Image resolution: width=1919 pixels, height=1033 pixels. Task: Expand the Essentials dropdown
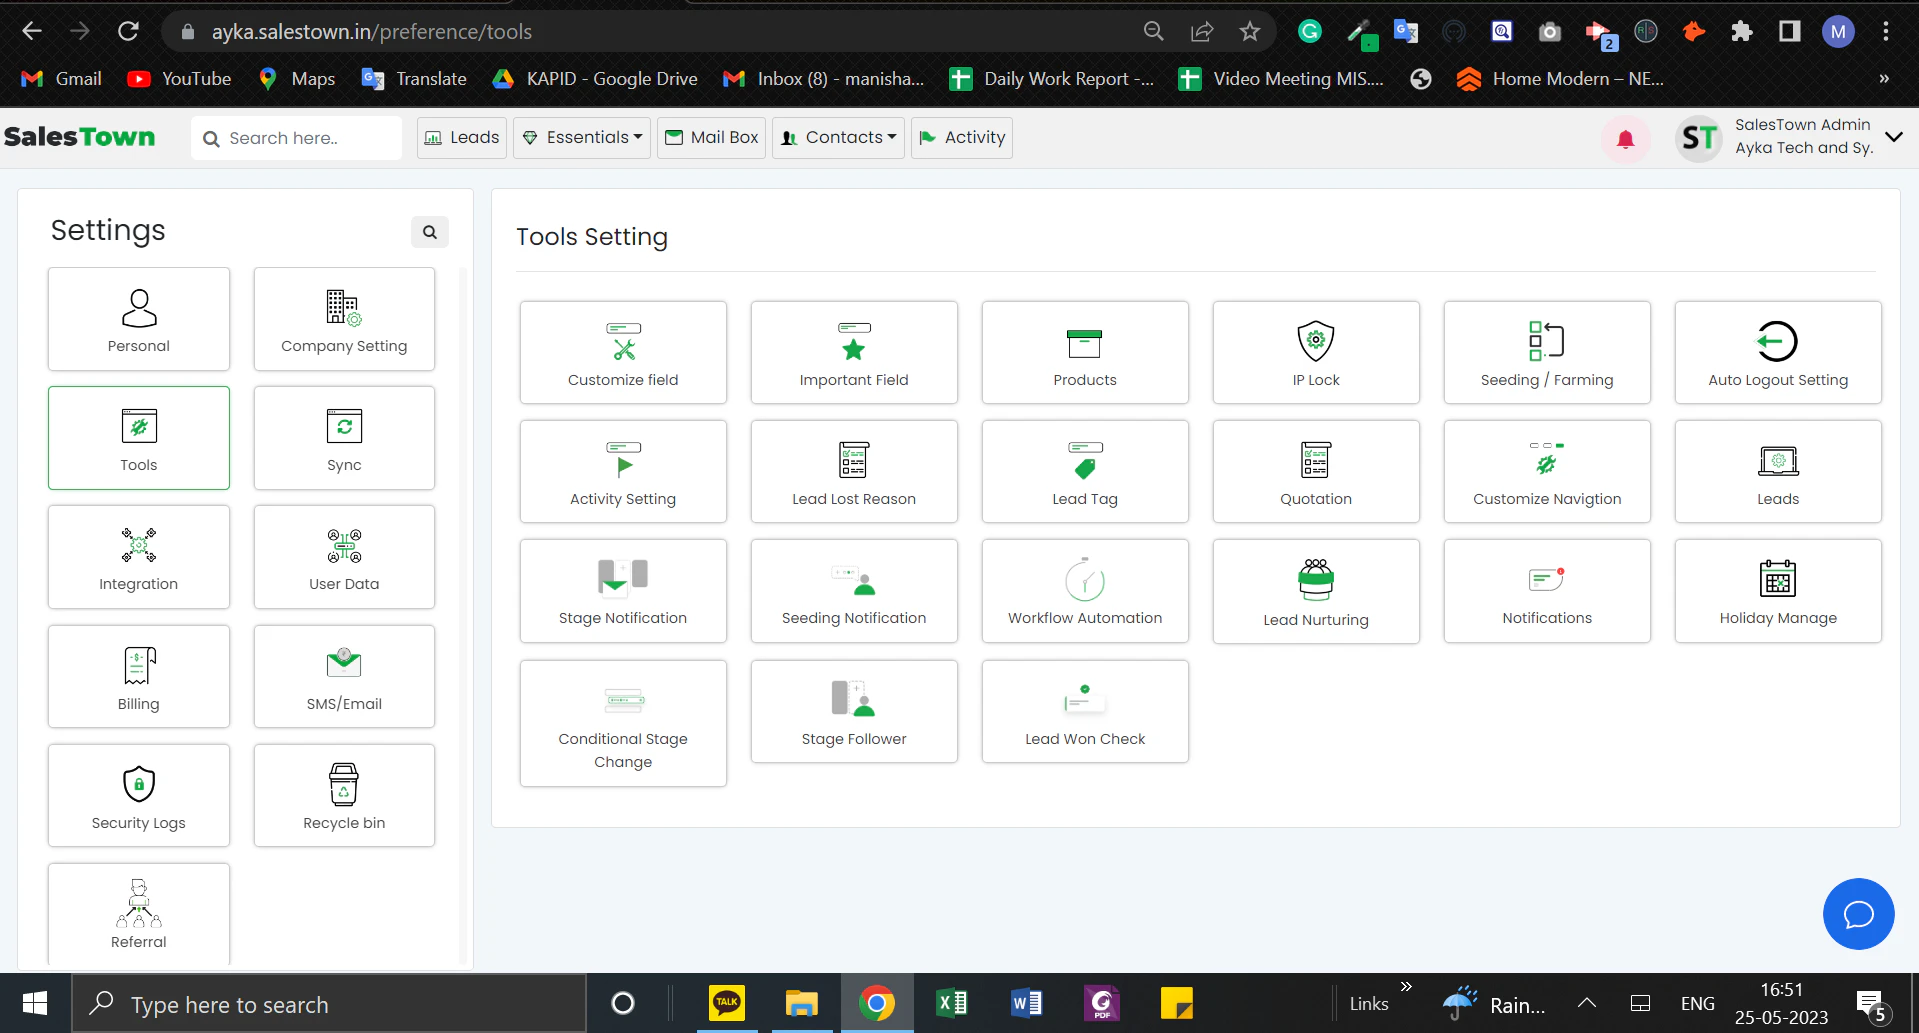pos(581,137)
